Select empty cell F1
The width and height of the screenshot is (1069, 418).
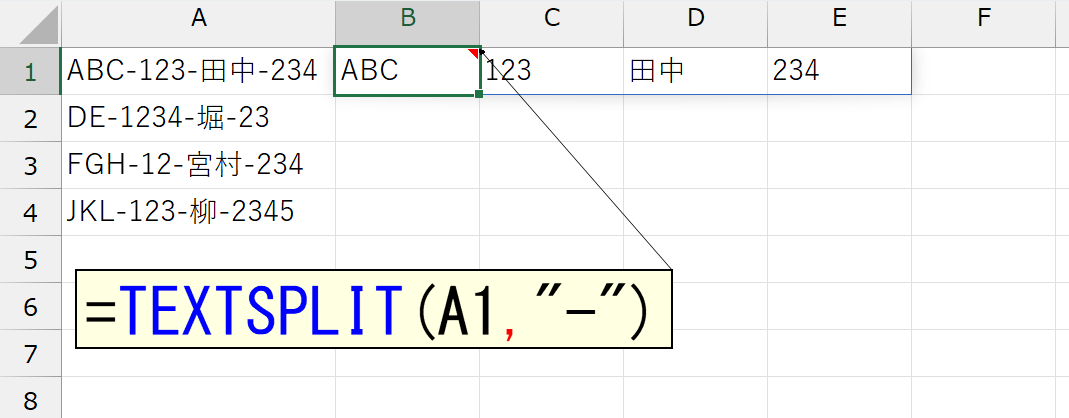click(983, 71)
